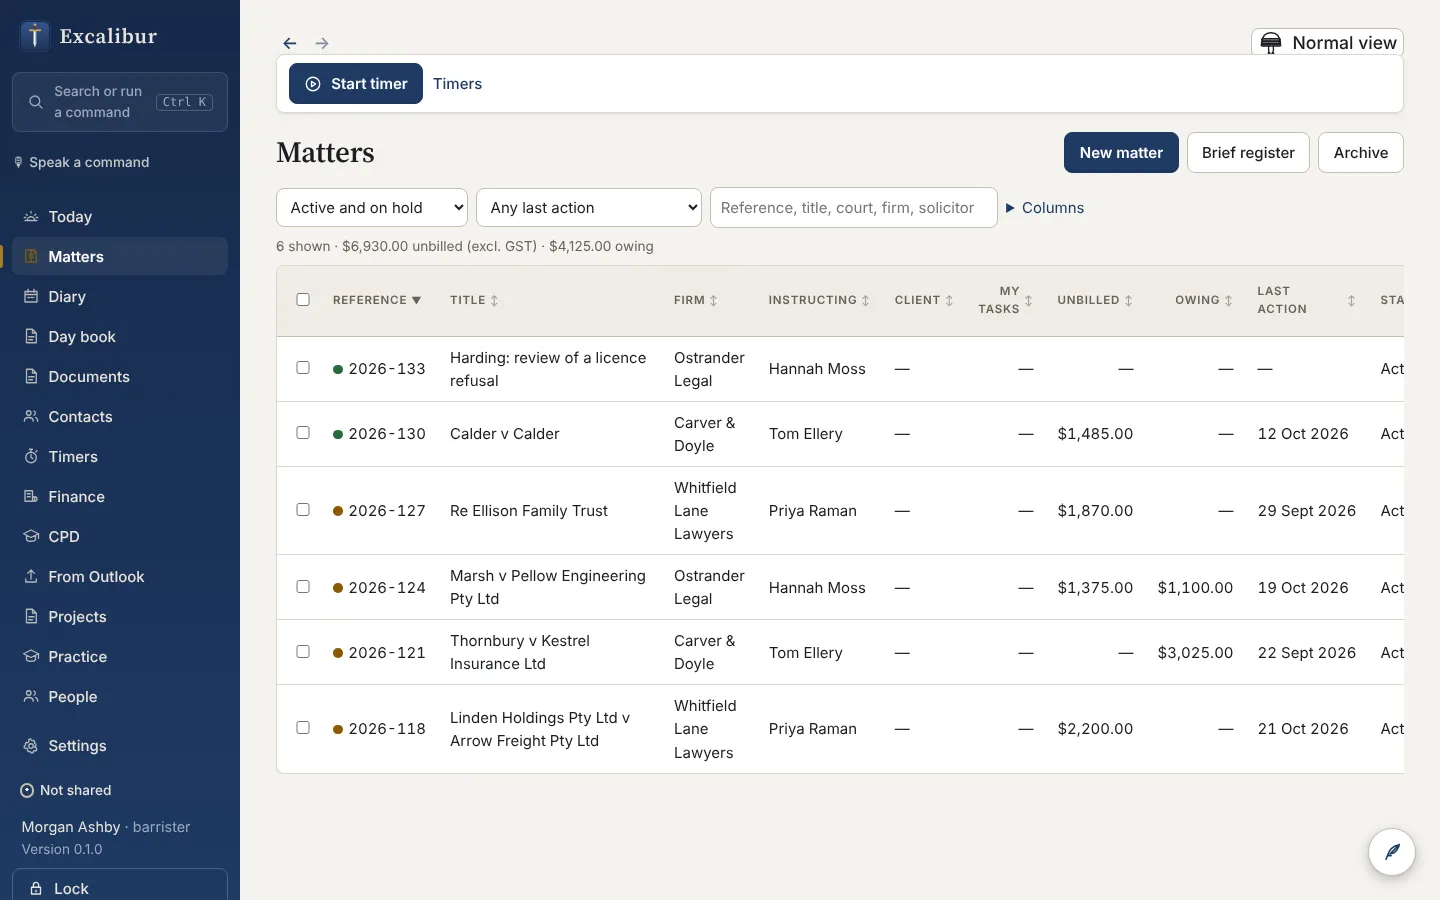Expand the Columns disclosure

click(1045, 208)
